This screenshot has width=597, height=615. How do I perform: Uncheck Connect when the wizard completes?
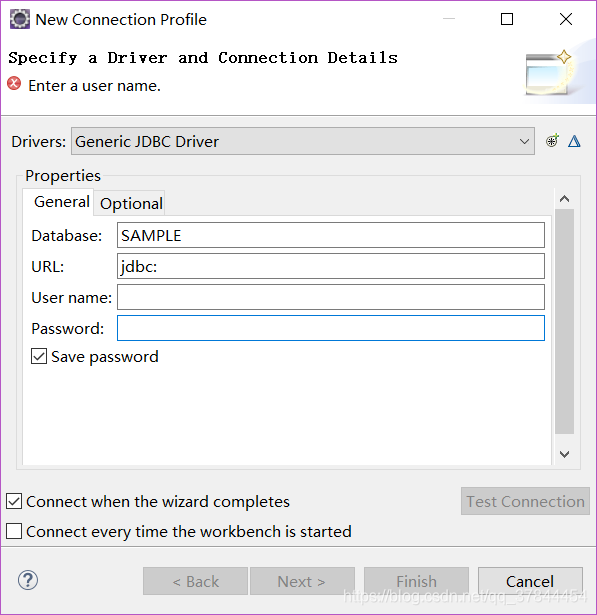coord(14,502)
